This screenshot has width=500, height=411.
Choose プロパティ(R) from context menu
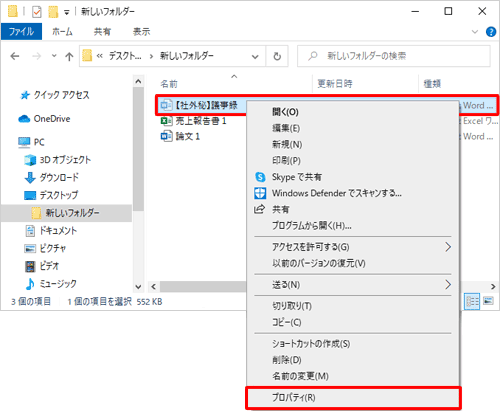coord(353,398)
